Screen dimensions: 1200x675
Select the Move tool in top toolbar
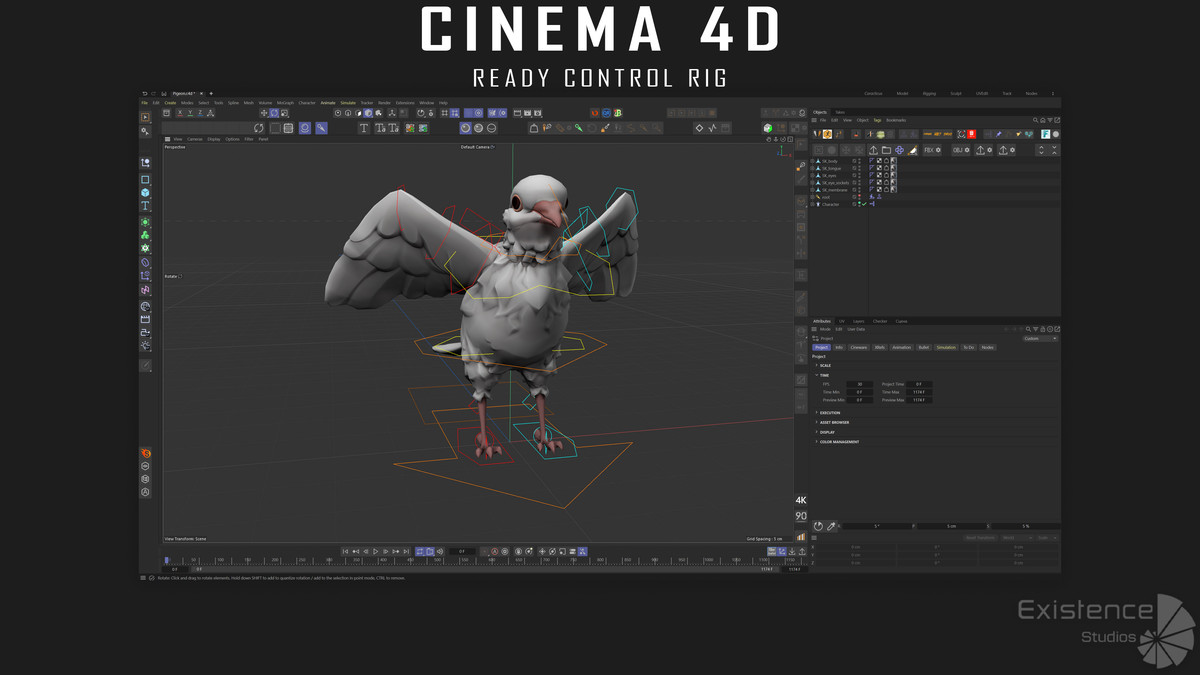264,113
